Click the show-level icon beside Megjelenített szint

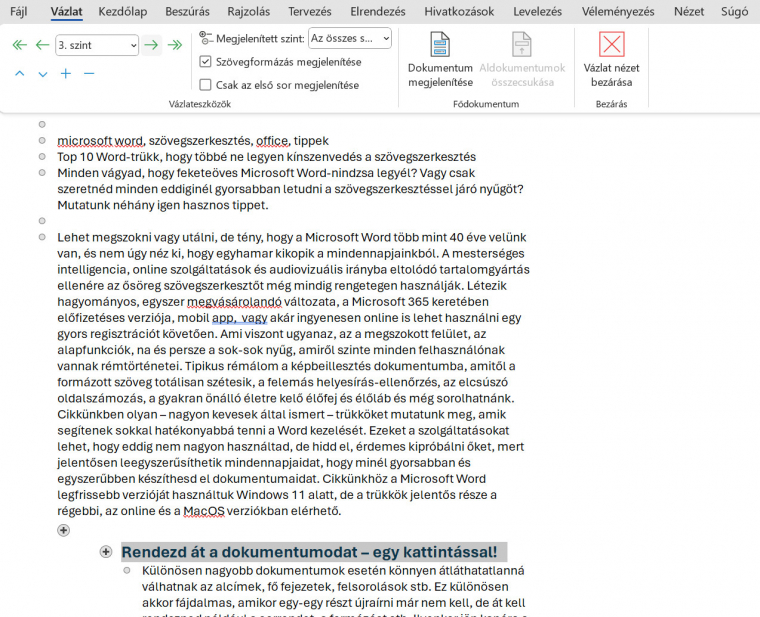[x=206, y=38]
